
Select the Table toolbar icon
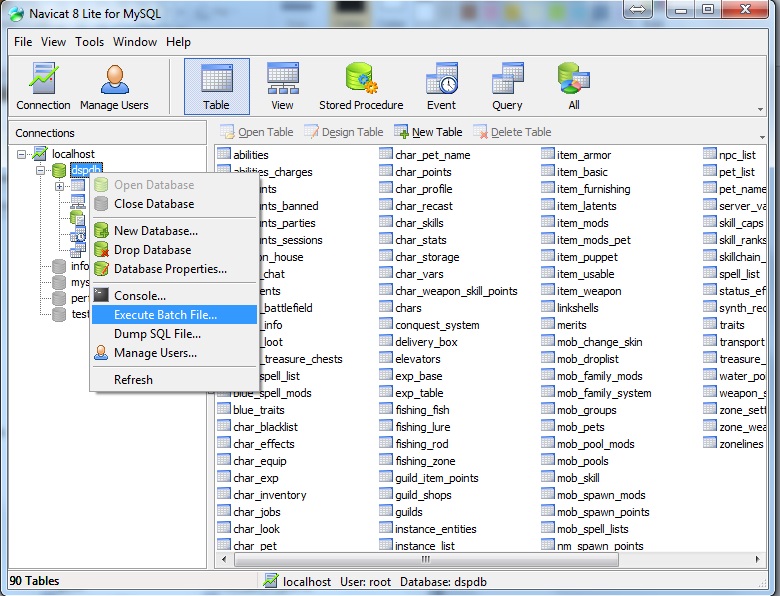point(216,86)
